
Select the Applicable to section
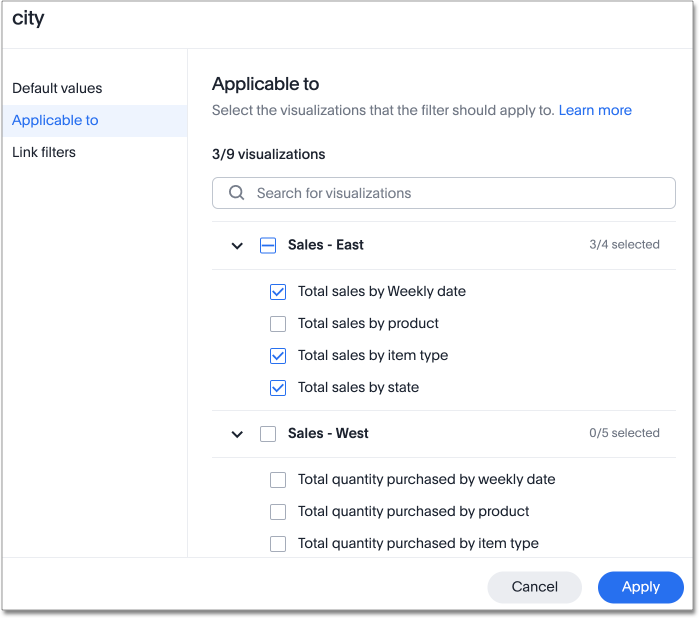tap(55, 120)
